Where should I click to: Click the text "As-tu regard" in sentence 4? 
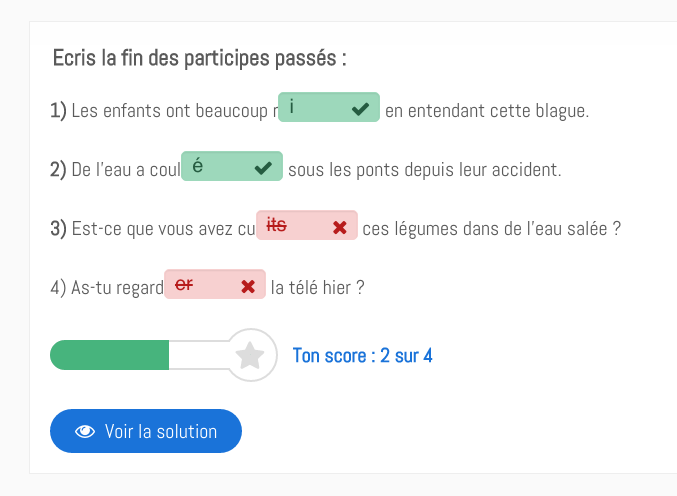coord(117,288)
